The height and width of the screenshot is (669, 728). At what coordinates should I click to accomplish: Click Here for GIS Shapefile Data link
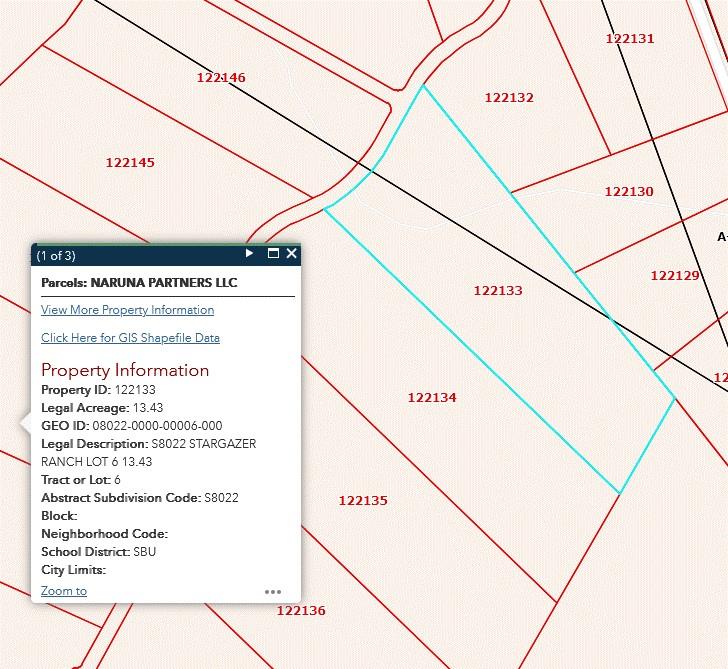click(130, 338)
